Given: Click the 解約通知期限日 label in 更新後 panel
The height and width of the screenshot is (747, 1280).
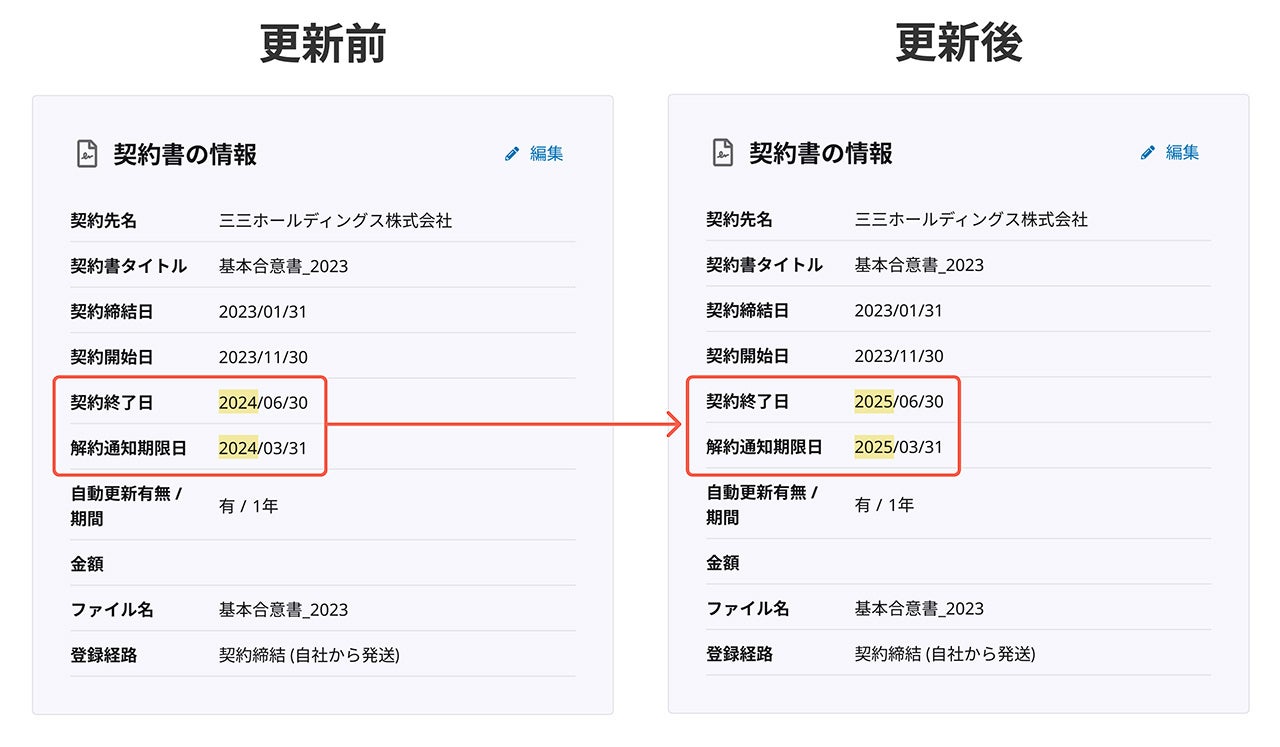Looking at the screenshot, I should pyautogui.click(x=764, y=446).
